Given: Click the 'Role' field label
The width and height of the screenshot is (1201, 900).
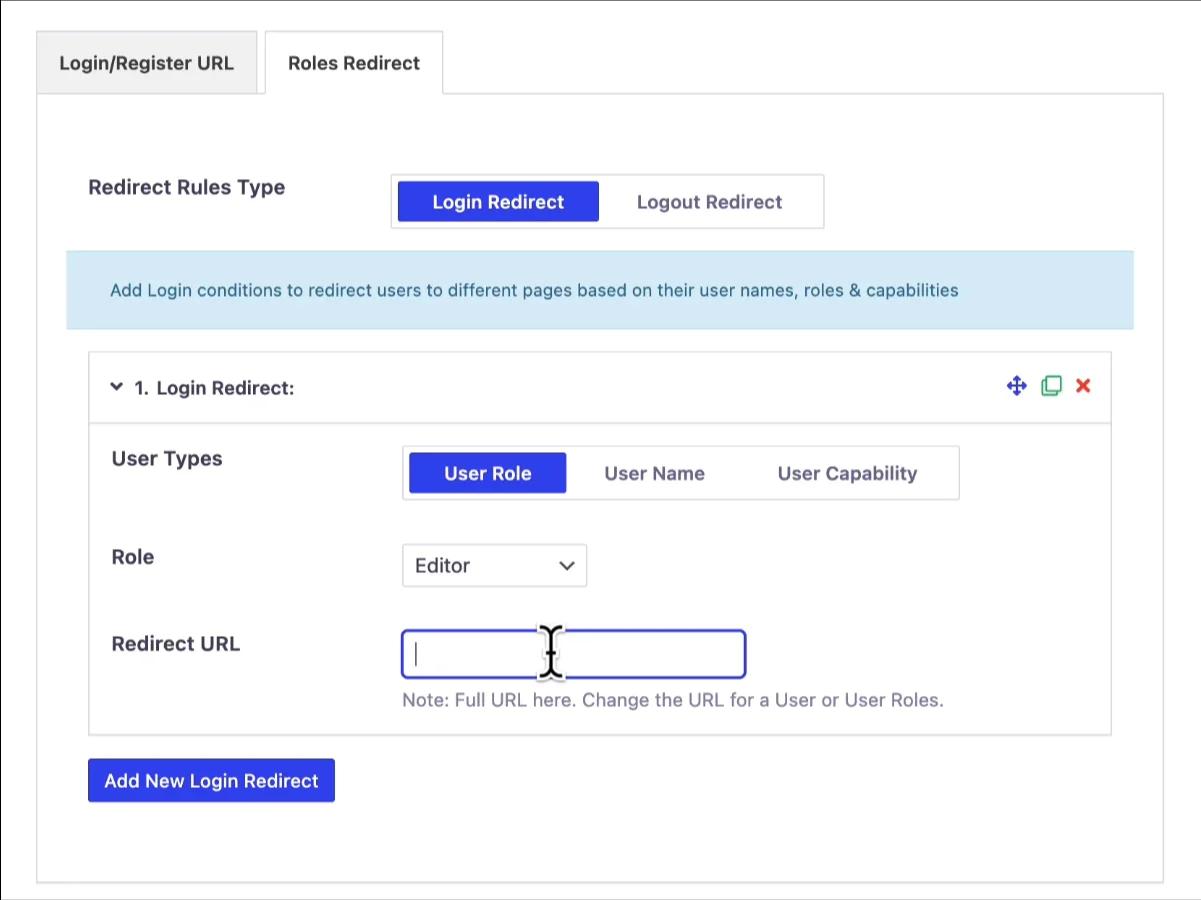Looking at the screenshot, I should point(132,557).
